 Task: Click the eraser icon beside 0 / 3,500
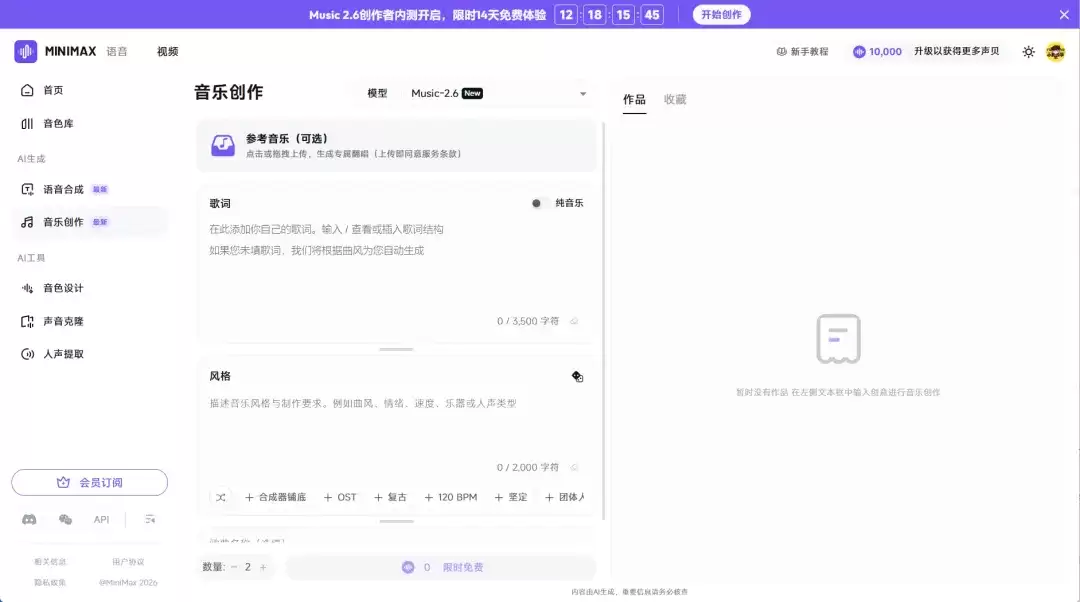[x=574, y=321]
